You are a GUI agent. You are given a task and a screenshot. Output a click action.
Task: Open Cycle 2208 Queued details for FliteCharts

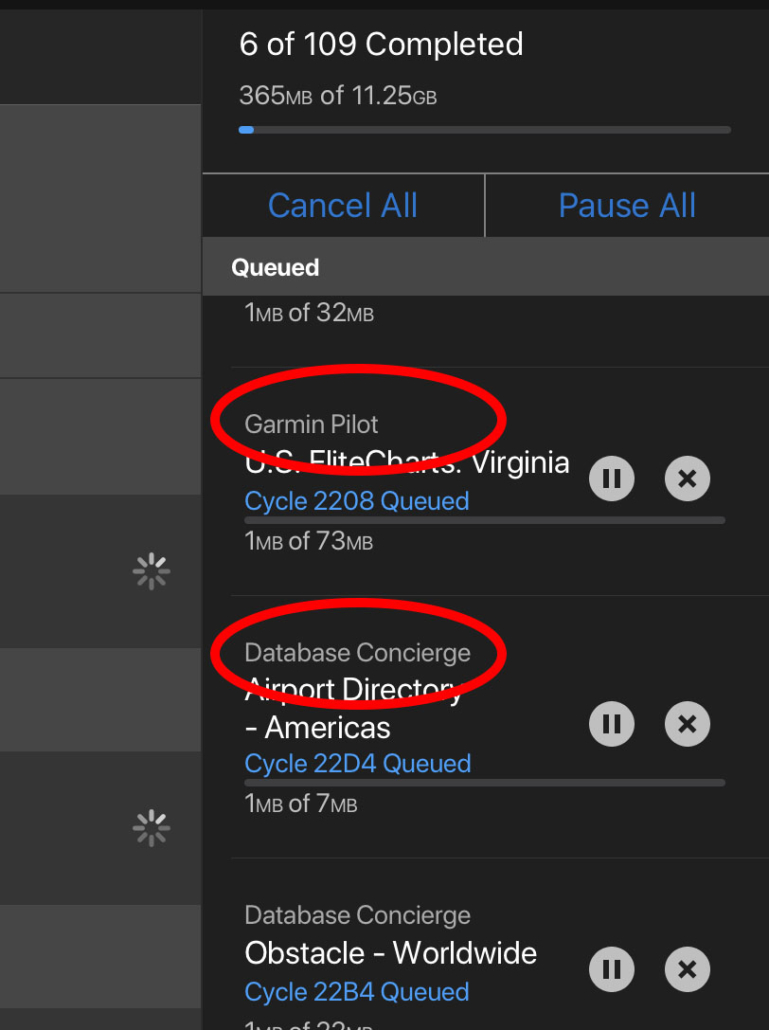click(x=356, y=500)
